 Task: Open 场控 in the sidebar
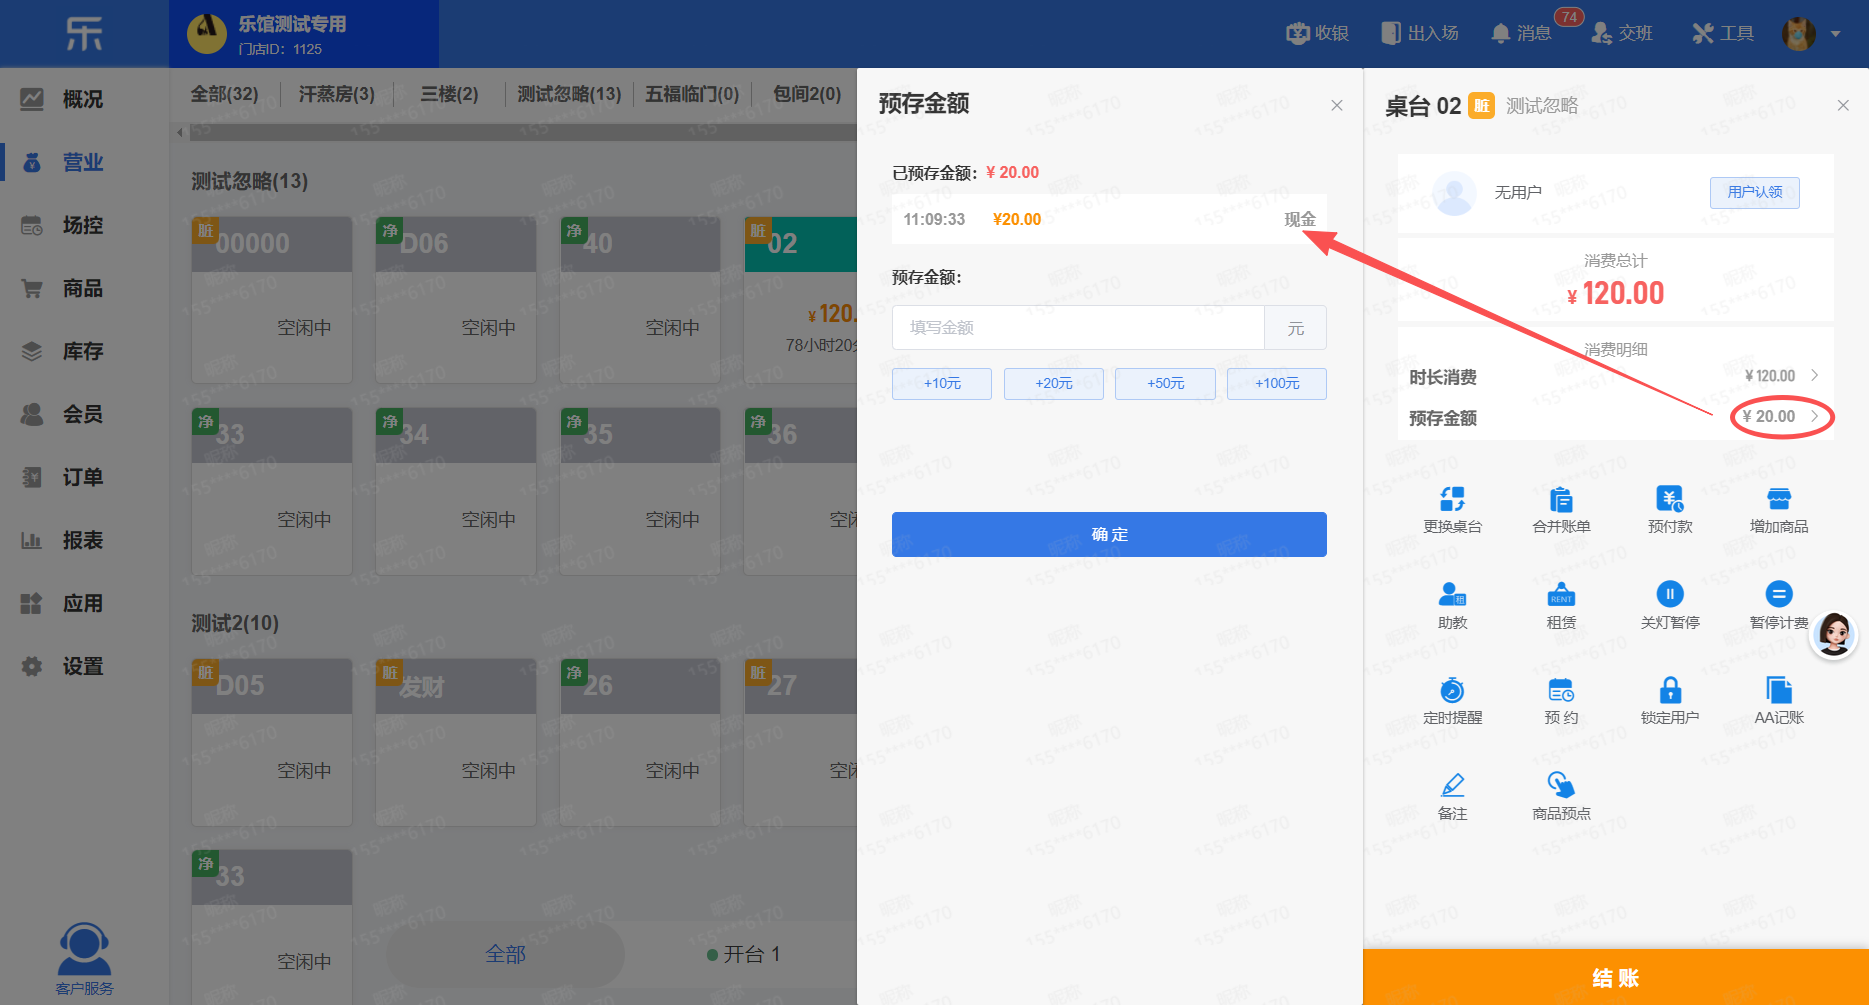point(84,225)
